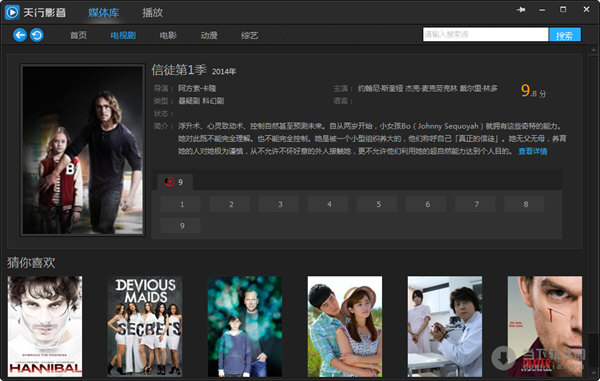Viewport: 600px width, 381px height.
Task: Minimize the 天行影音 window
Action: point(542,10)
